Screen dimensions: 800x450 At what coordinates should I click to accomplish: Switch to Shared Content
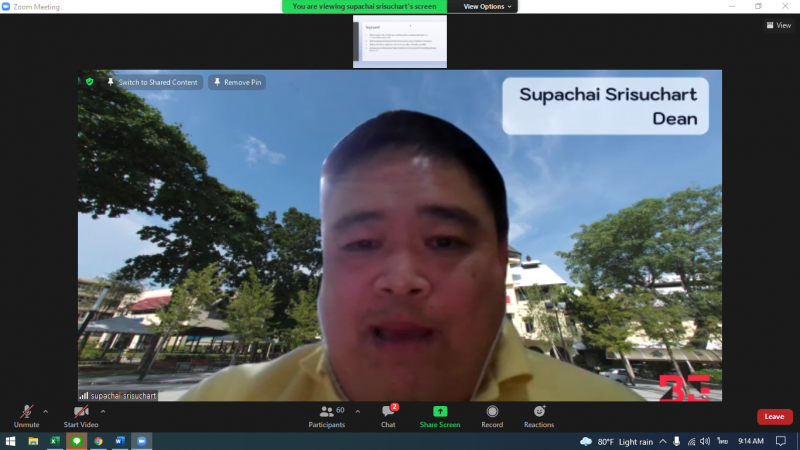[x=152, y=82]
